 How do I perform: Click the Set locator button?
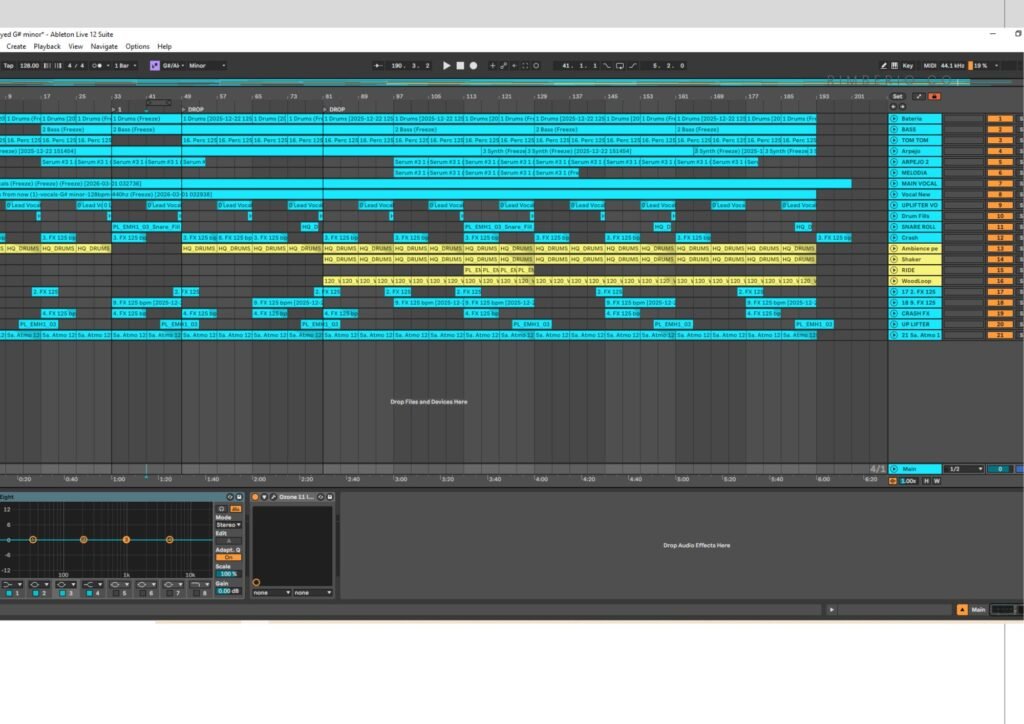tap(898, 97)
